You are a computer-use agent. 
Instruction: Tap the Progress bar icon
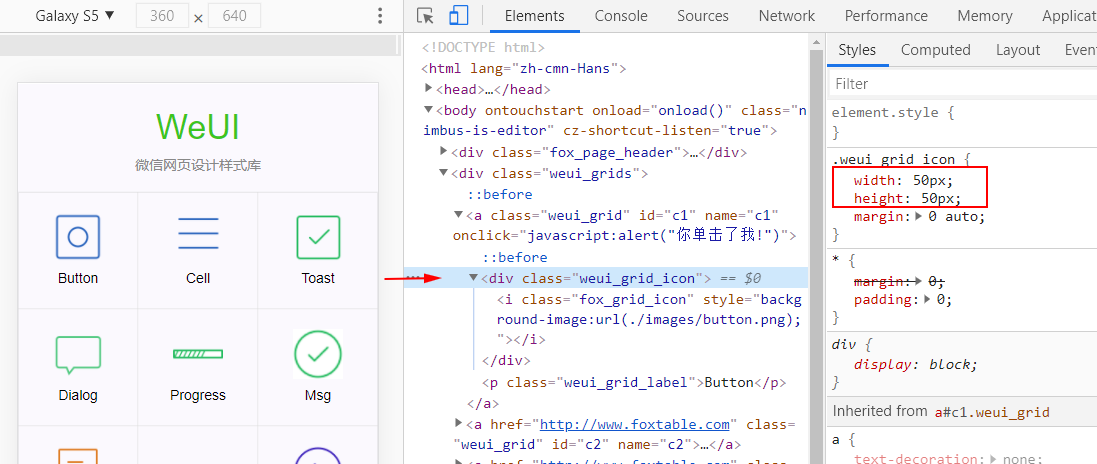198,354
